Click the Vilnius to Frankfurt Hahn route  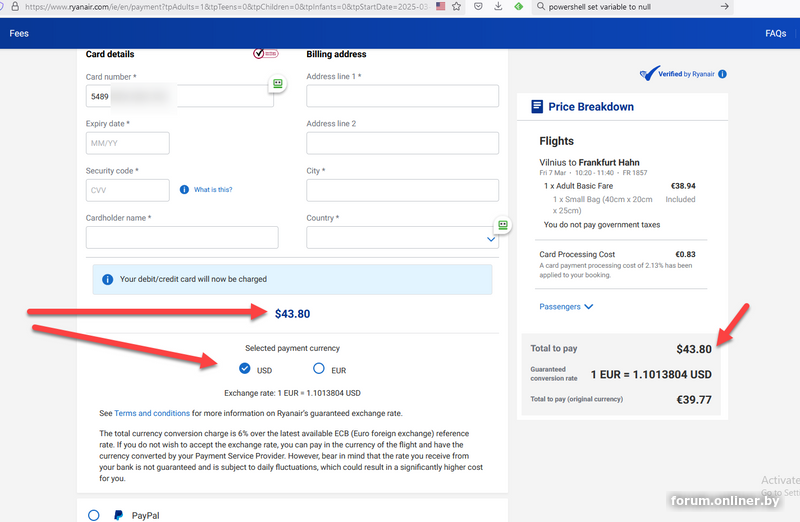(589, 162)
